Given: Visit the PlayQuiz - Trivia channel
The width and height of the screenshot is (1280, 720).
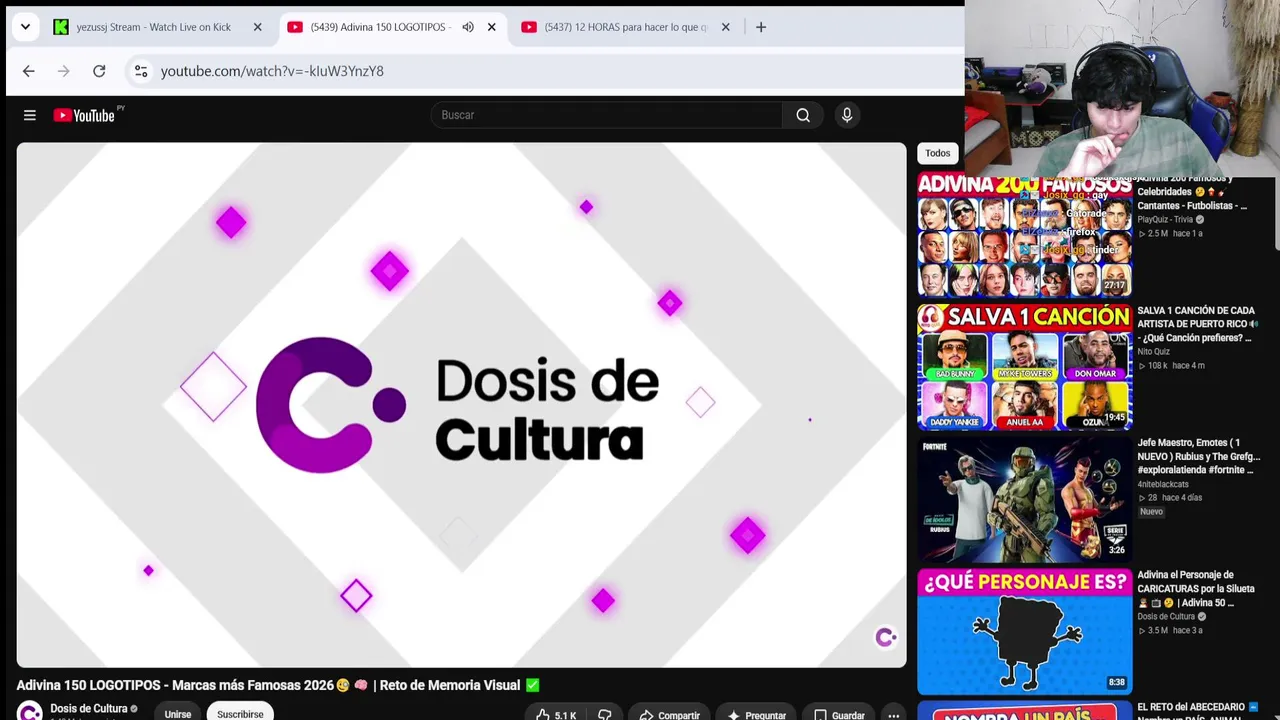Looking at the screenshot, I should click(1165, 220).
